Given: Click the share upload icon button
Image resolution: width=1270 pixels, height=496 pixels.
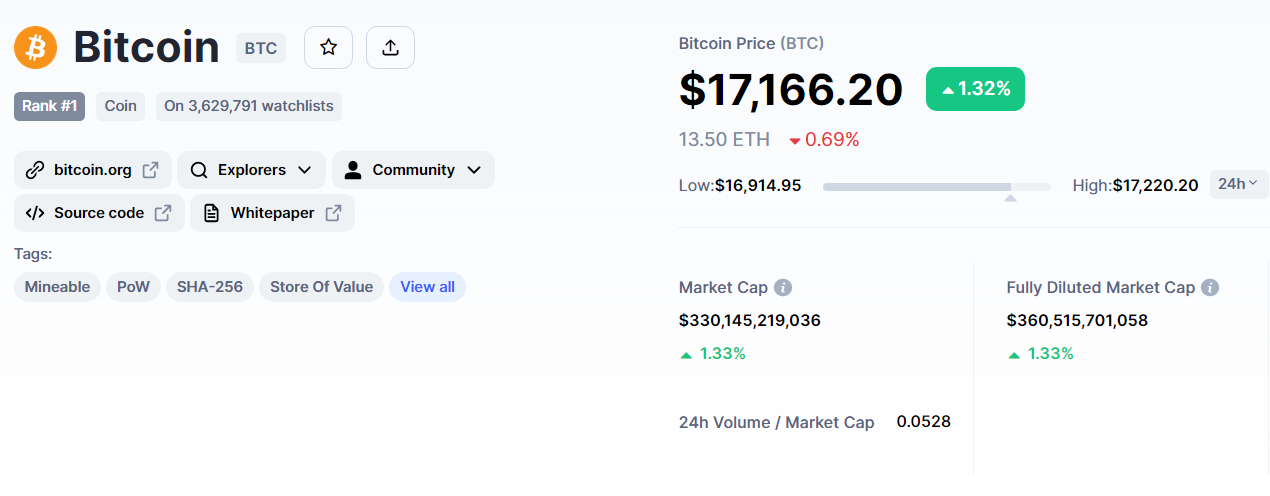Looking at the screenshot, I should click(x=390, y=47).
